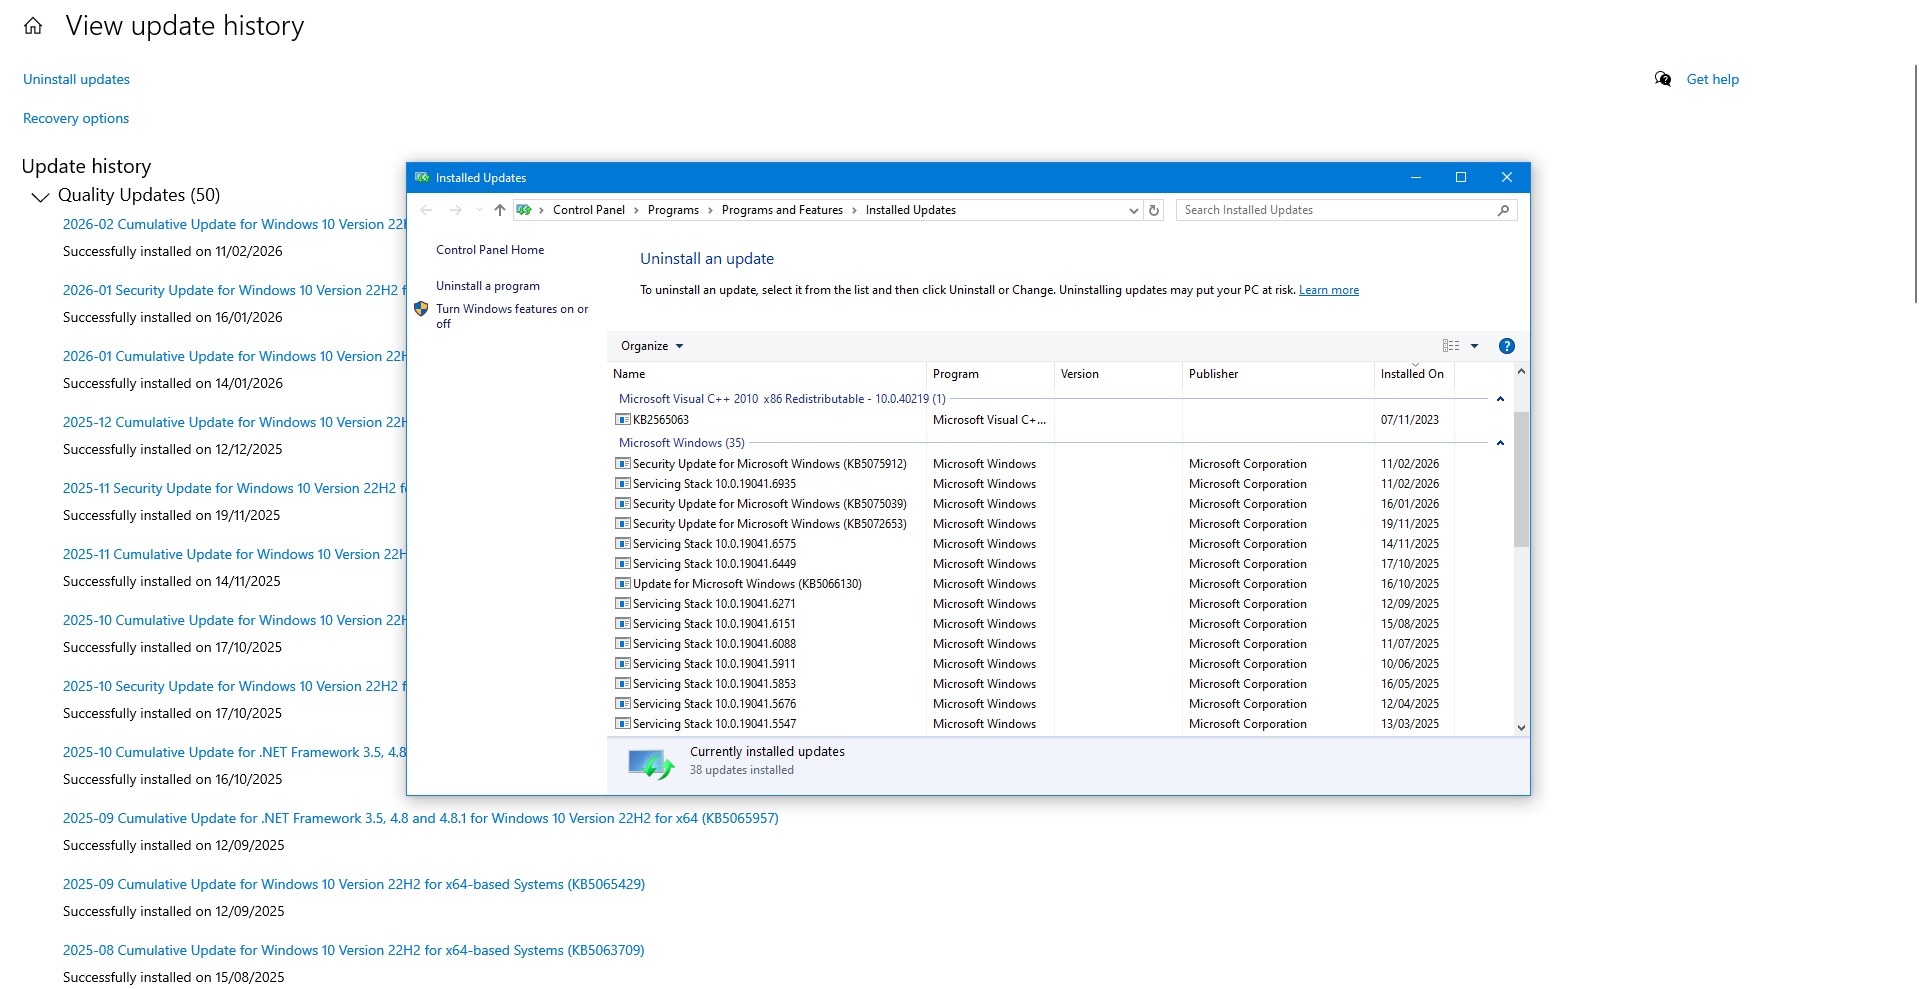Screen dimensions: 1919x989
Task: Click the back navigation arrow
Action: tap(427, 210)
